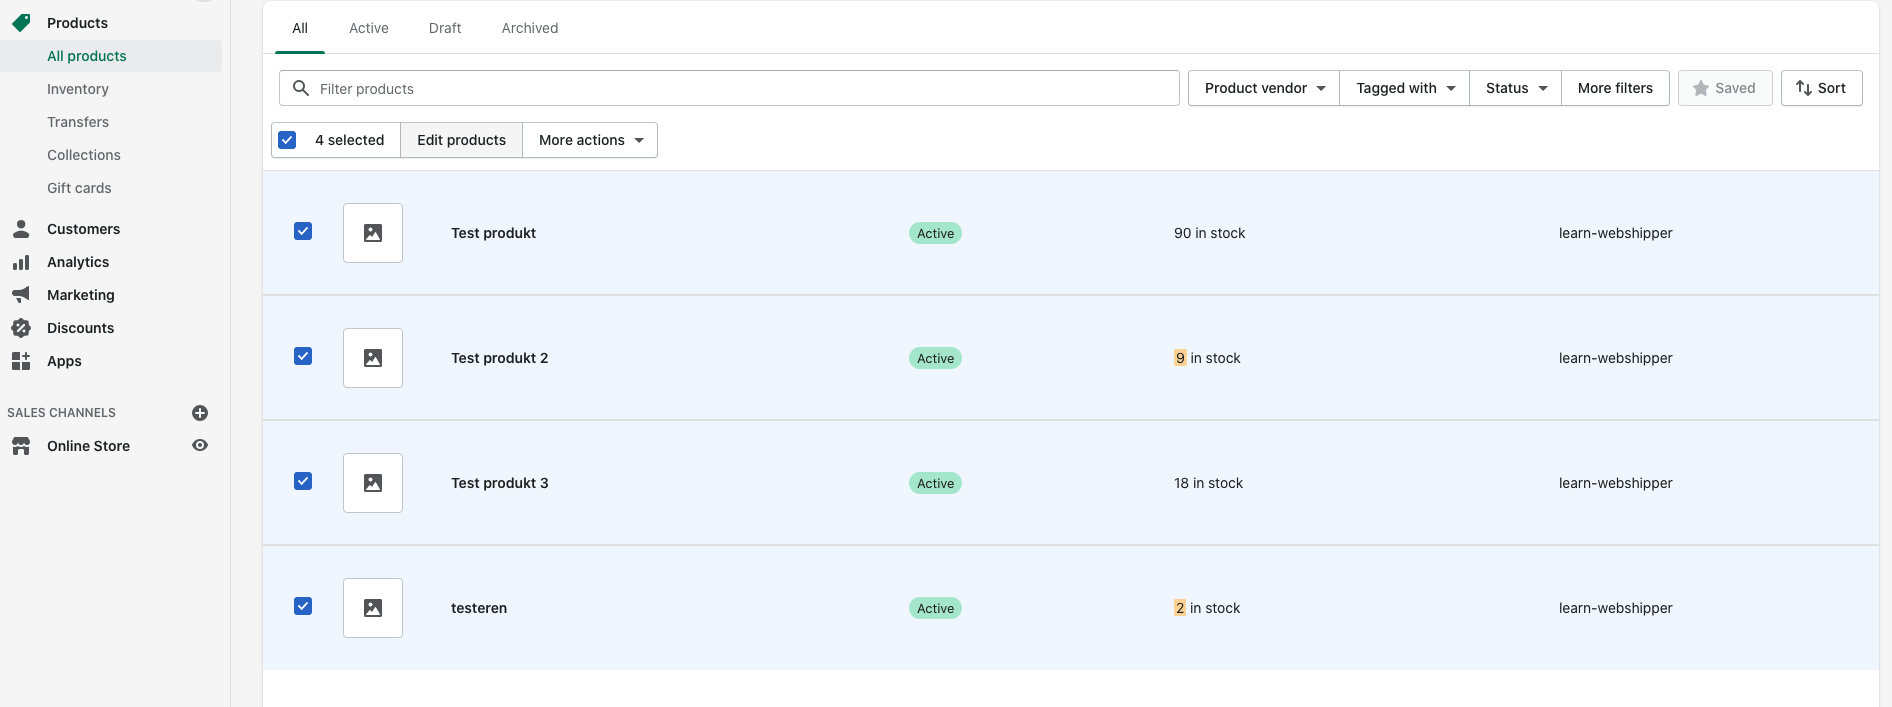Click the Discounts badge icon
Screen dimensions: 1892x707
[21, 328]
